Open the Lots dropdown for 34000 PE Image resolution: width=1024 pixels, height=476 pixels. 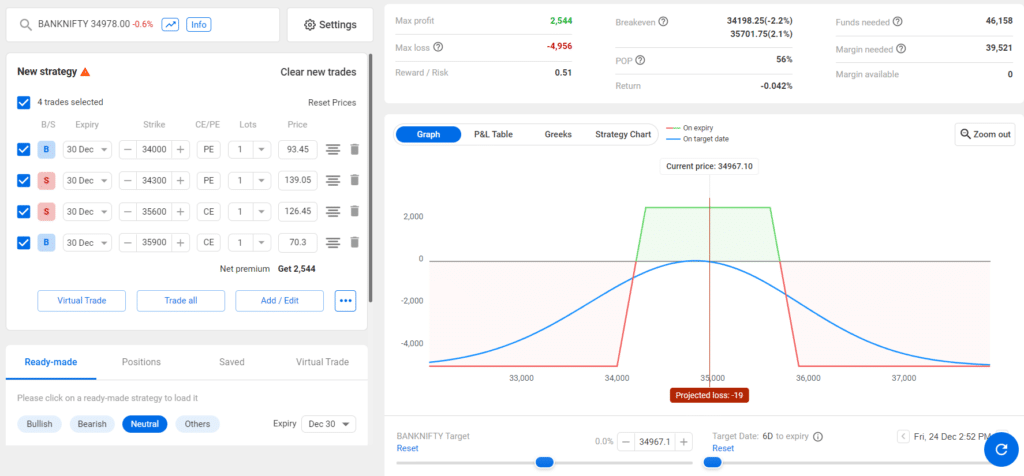pos(250,150)
